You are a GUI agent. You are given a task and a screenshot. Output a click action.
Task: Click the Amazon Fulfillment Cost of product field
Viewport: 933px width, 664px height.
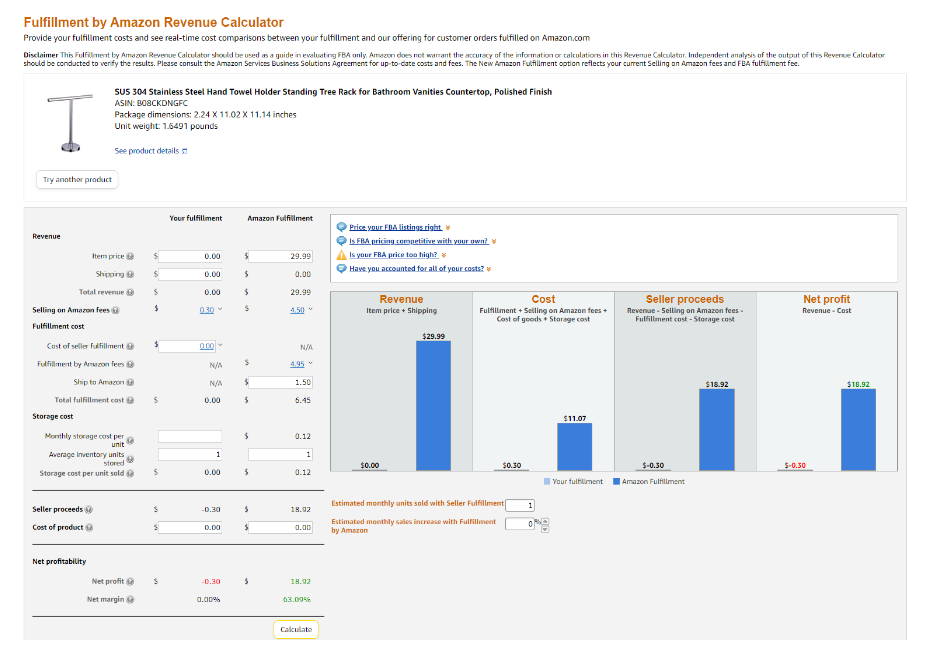(x=280, y=527)
